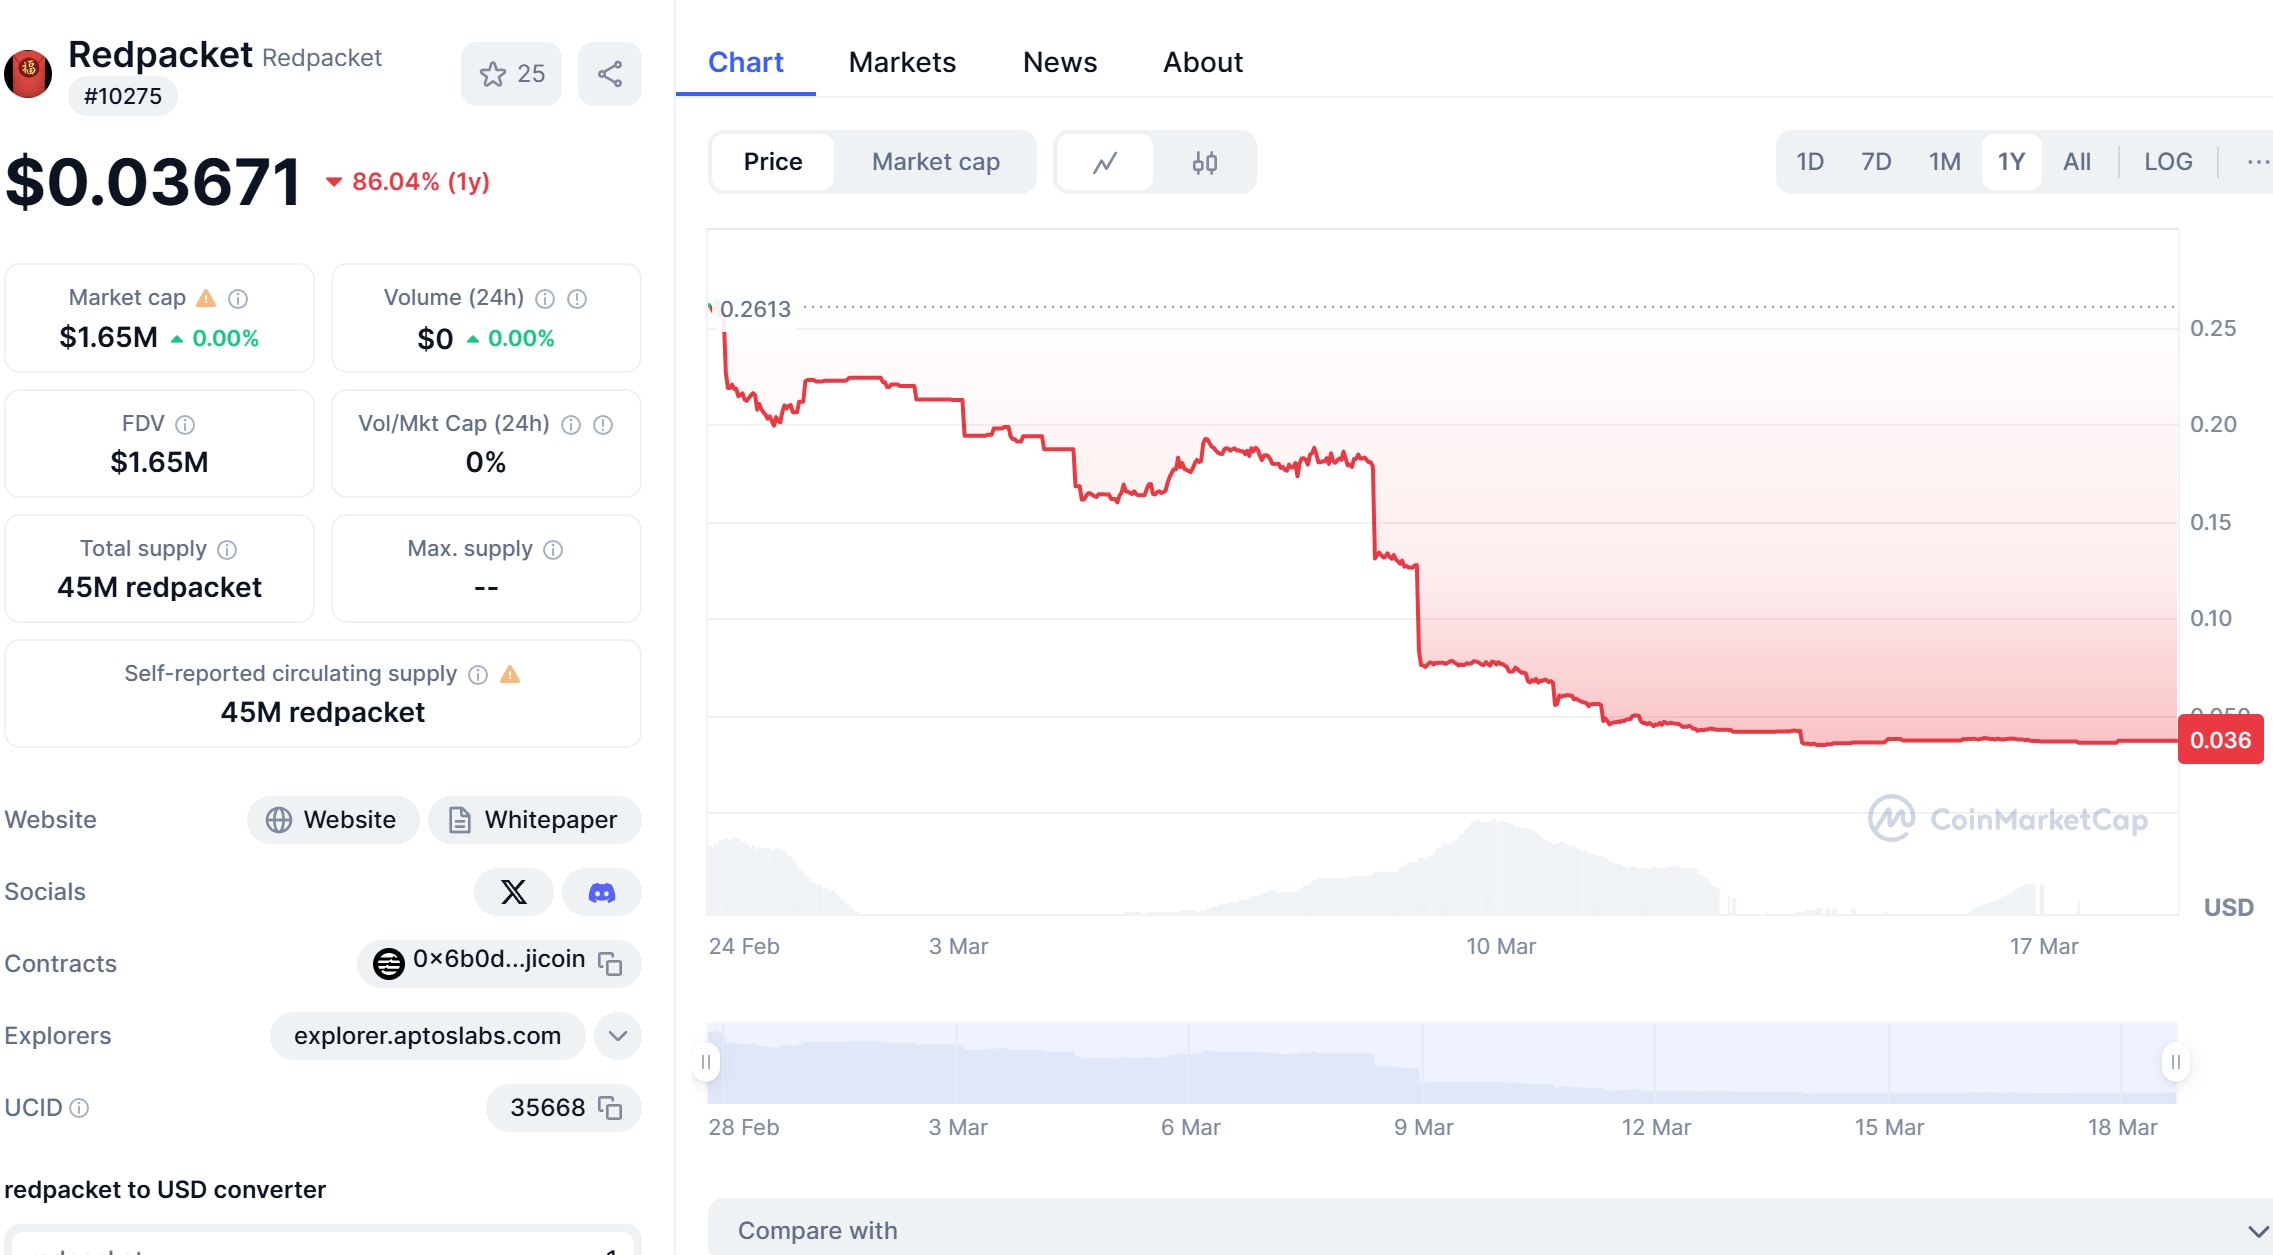Screen dimensions: 2273x1255
Task: Open the Discord social link
Action: click(602, 892)
